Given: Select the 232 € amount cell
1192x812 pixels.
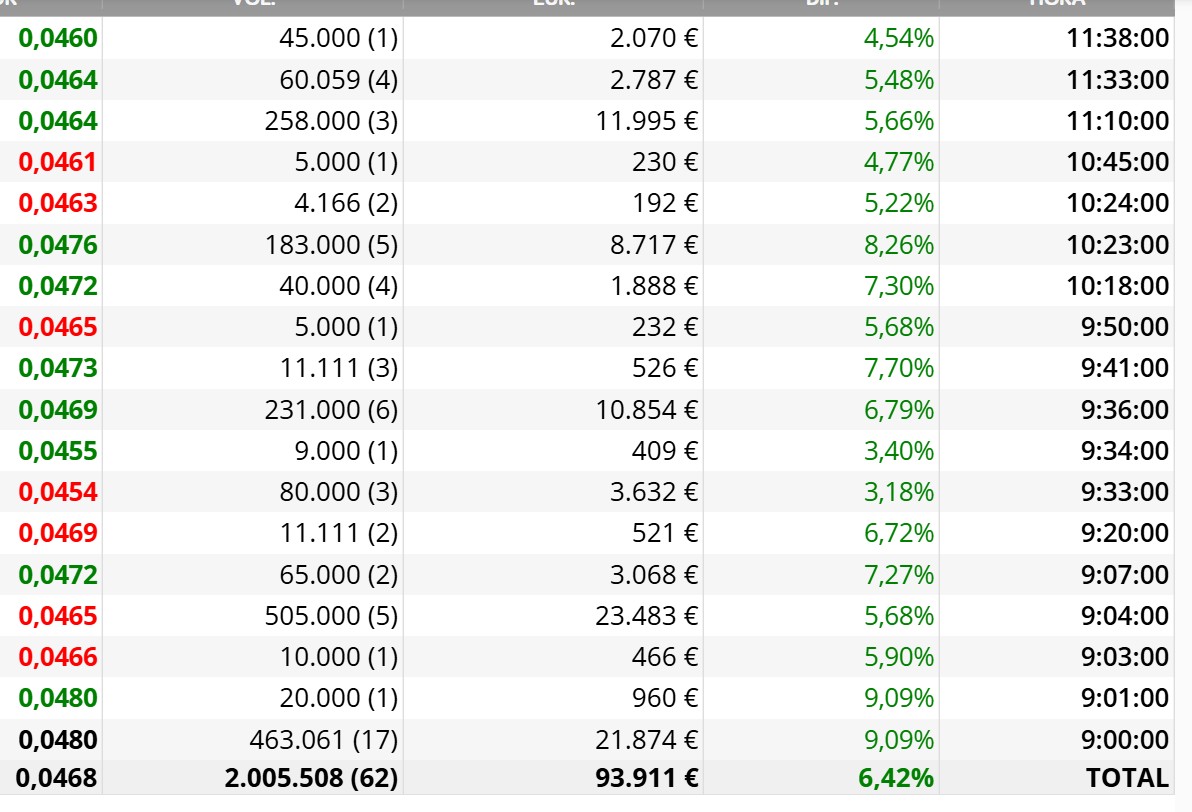Looking at the screenshot, I should 664,327.
